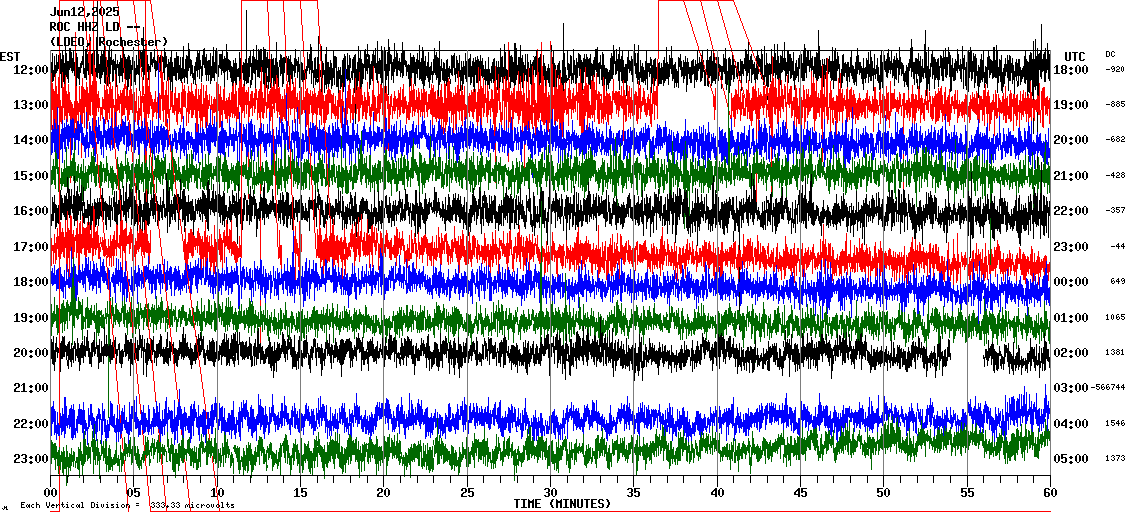
Task: Select the (LDEO: Rochester) station text
Action: 108,42
